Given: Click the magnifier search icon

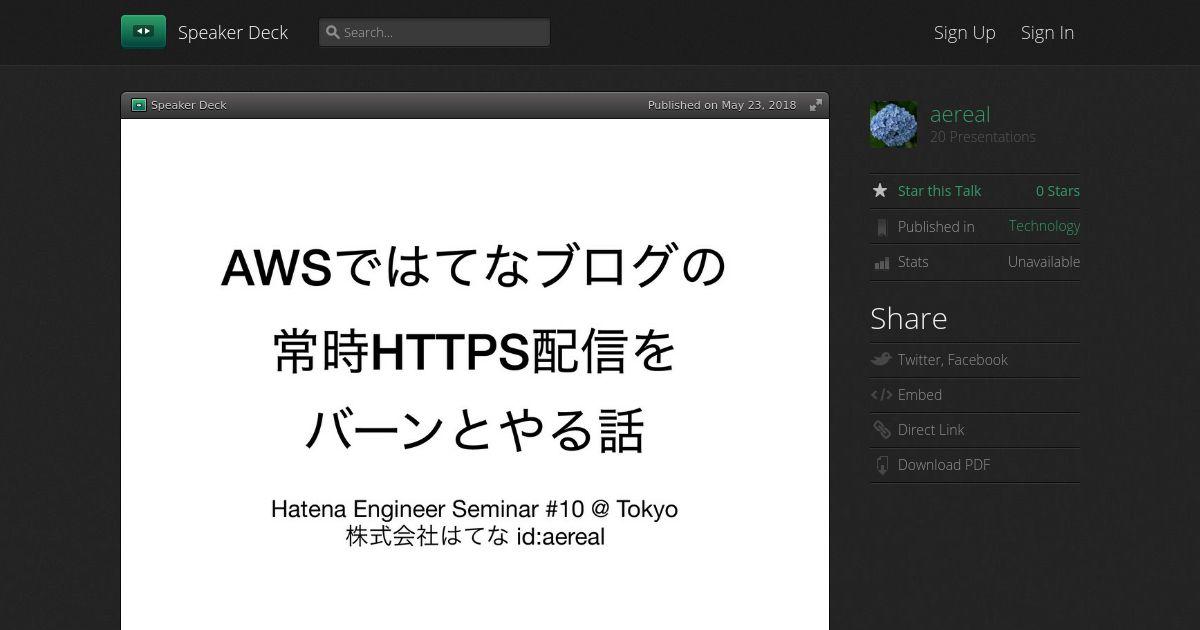Looking at the screenshot, I should 333,32.
